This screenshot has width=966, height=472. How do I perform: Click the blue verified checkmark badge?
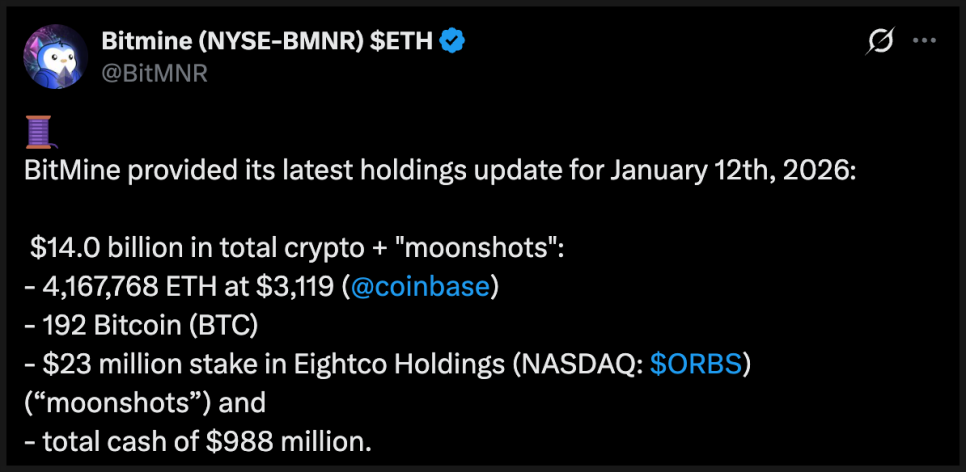[x=453, y=41]
